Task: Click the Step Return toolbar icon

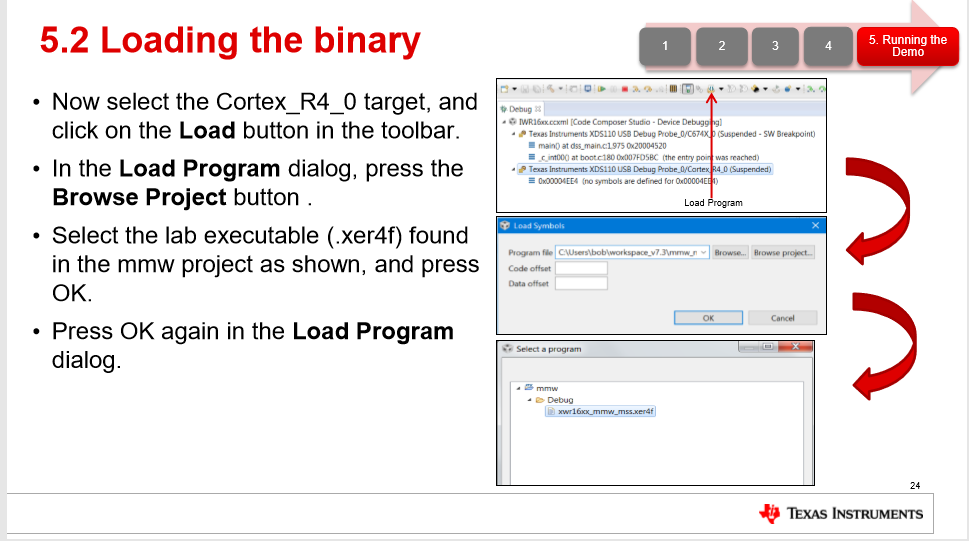Action: 660,89
